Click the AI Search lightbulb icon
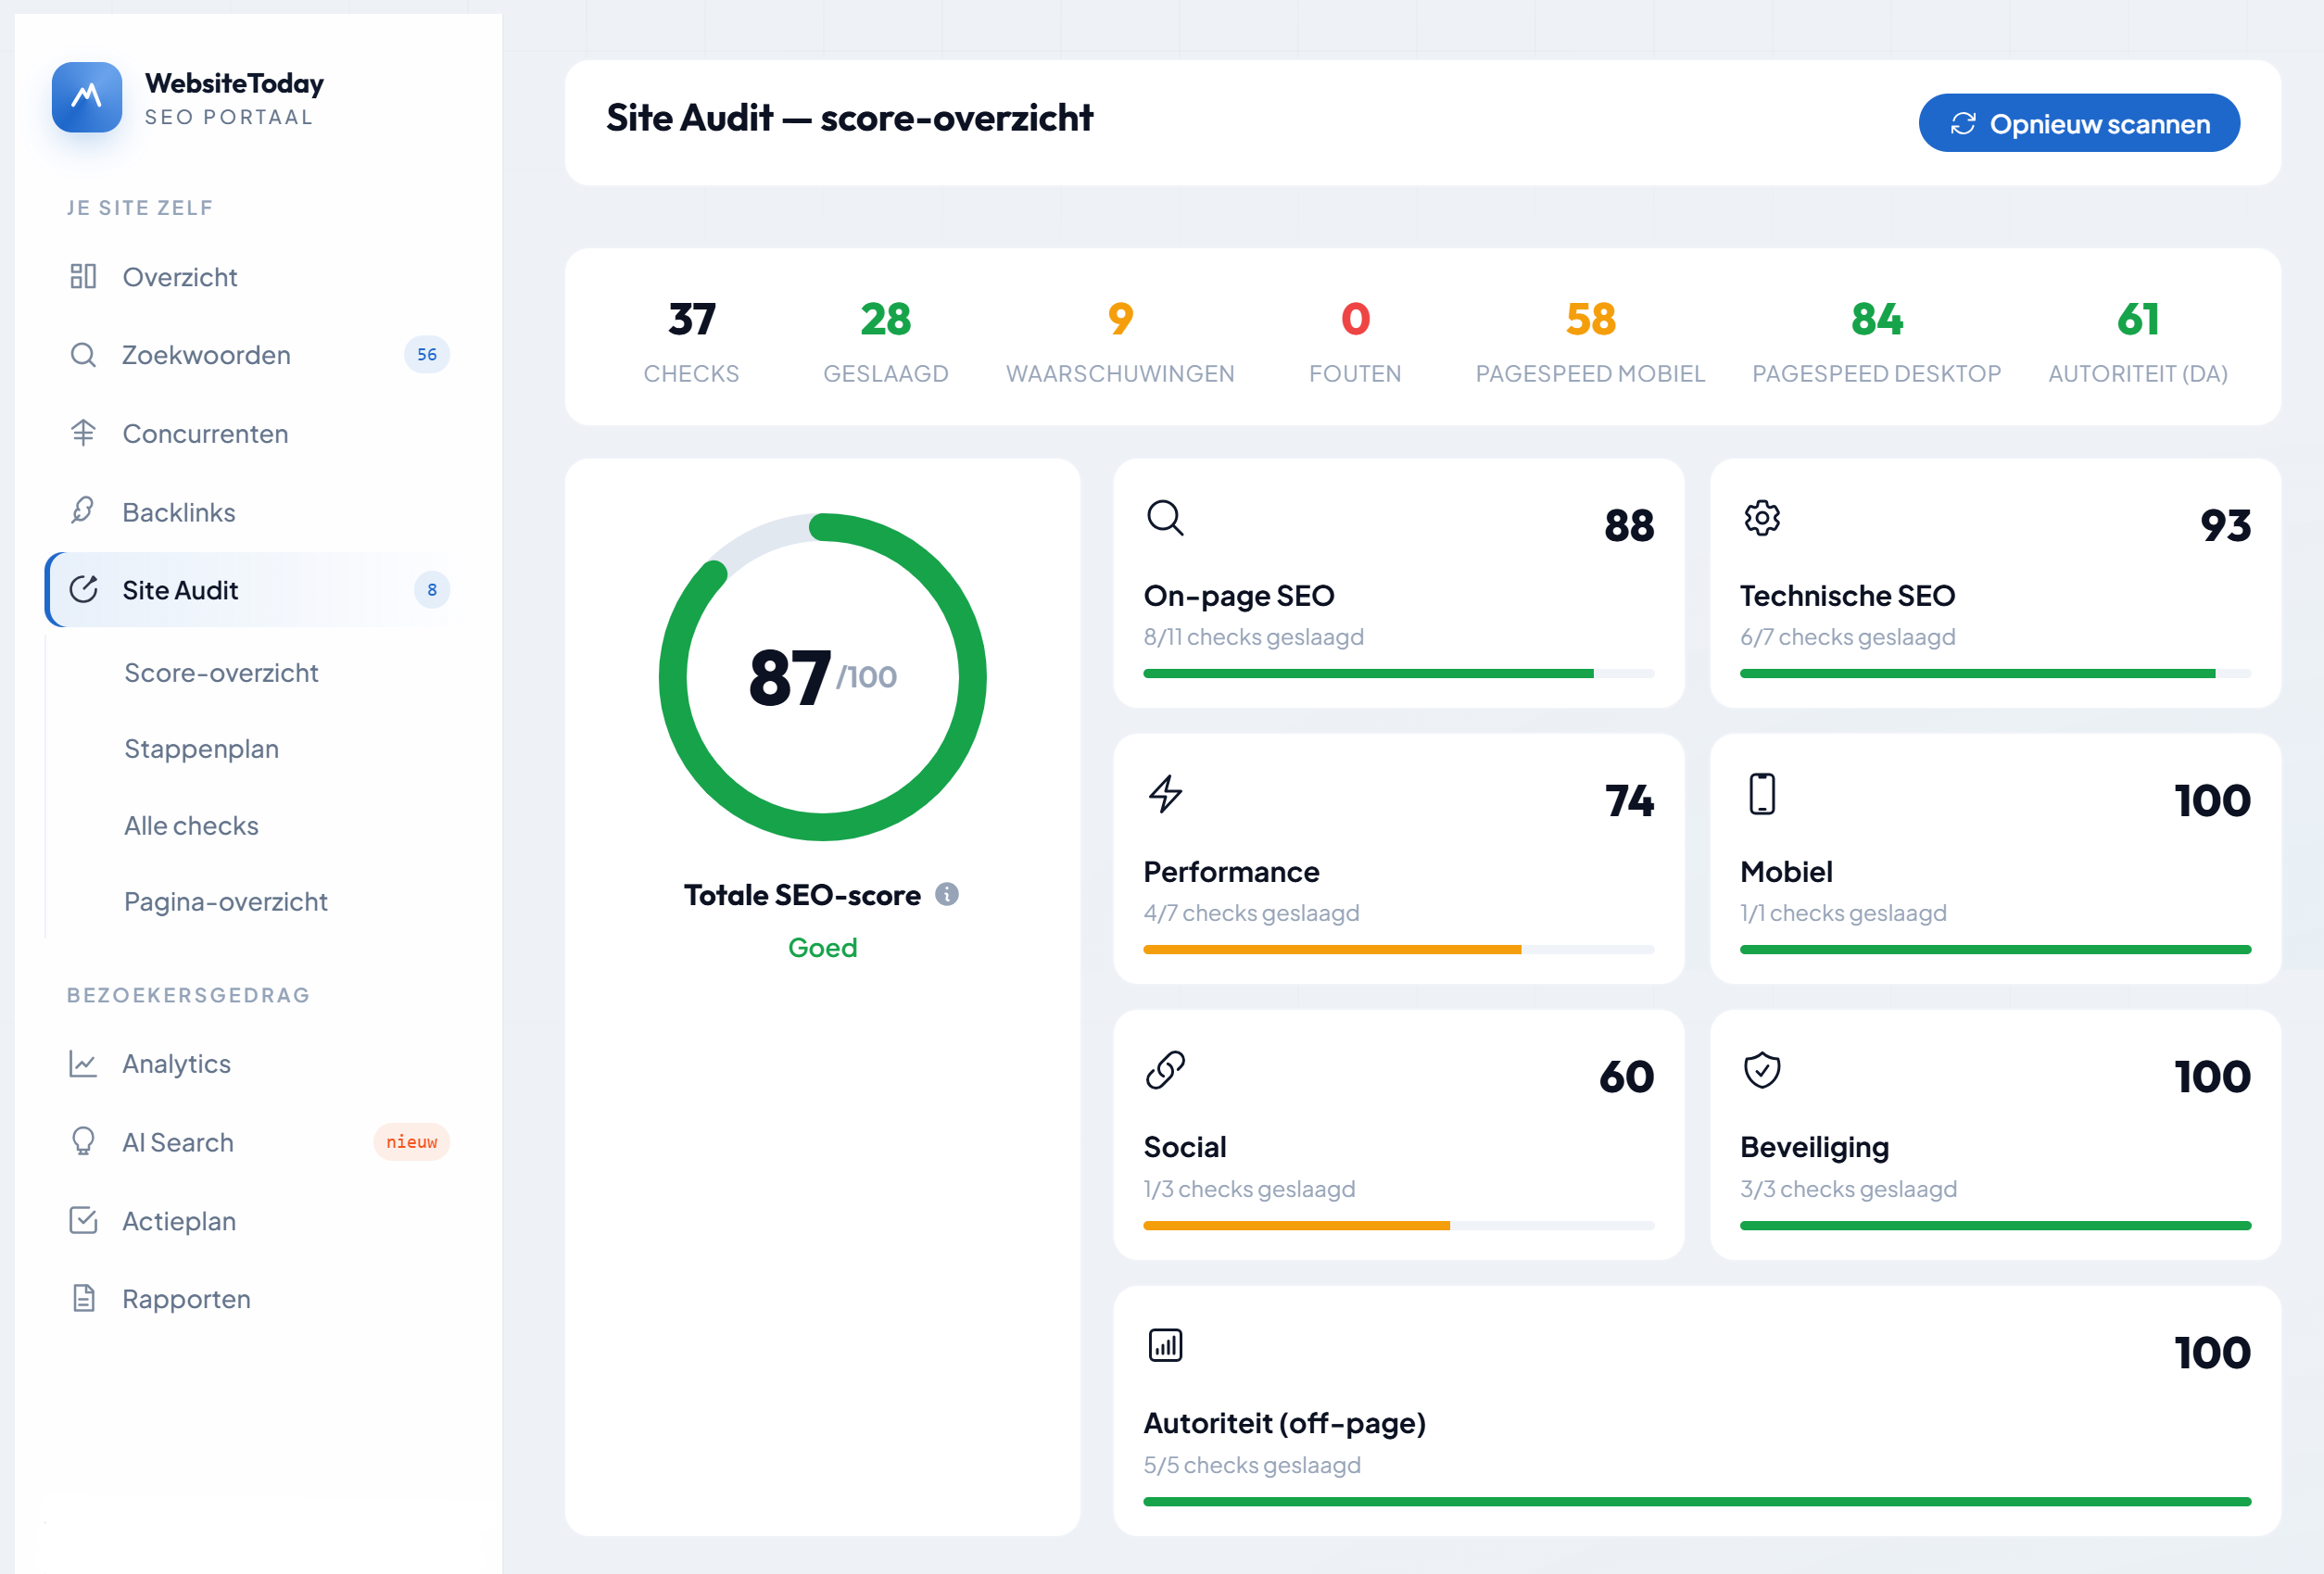The height and width of the screenshot is (1574, 2324). pos(83,1142)
